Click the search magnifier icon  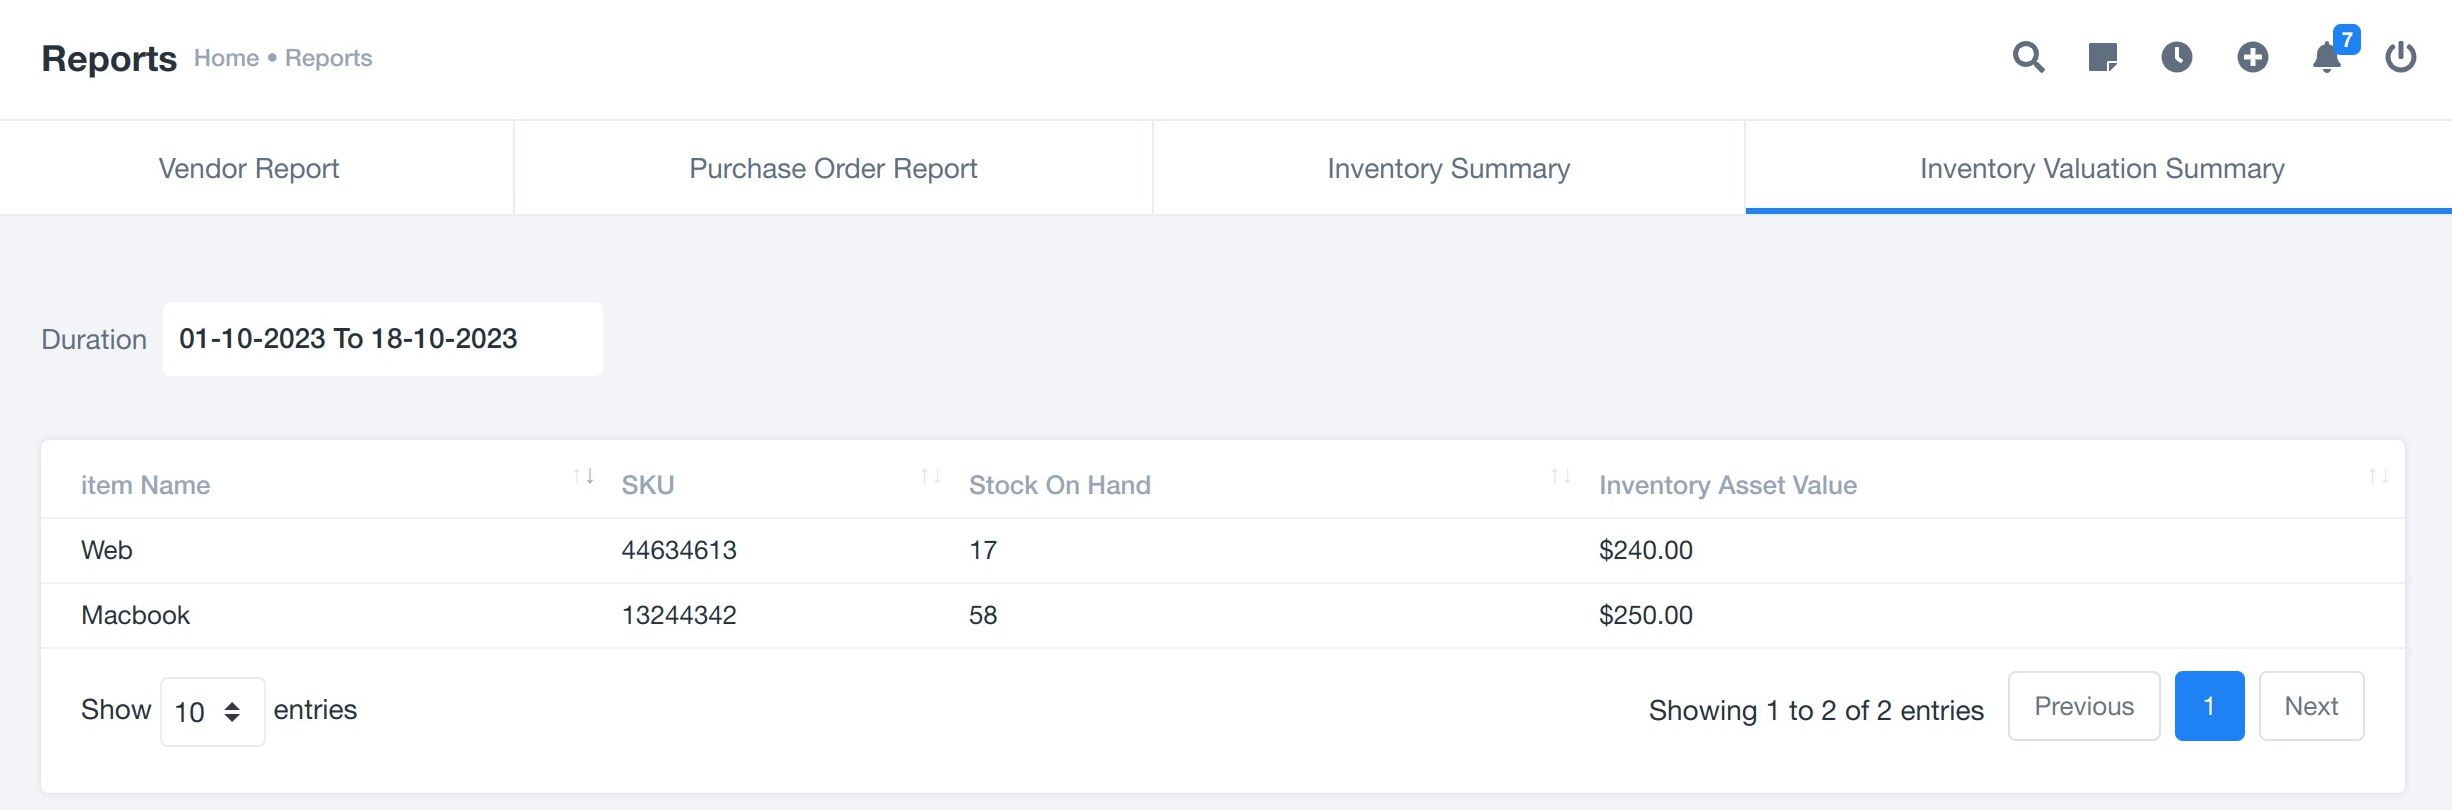coord(2028,57)
